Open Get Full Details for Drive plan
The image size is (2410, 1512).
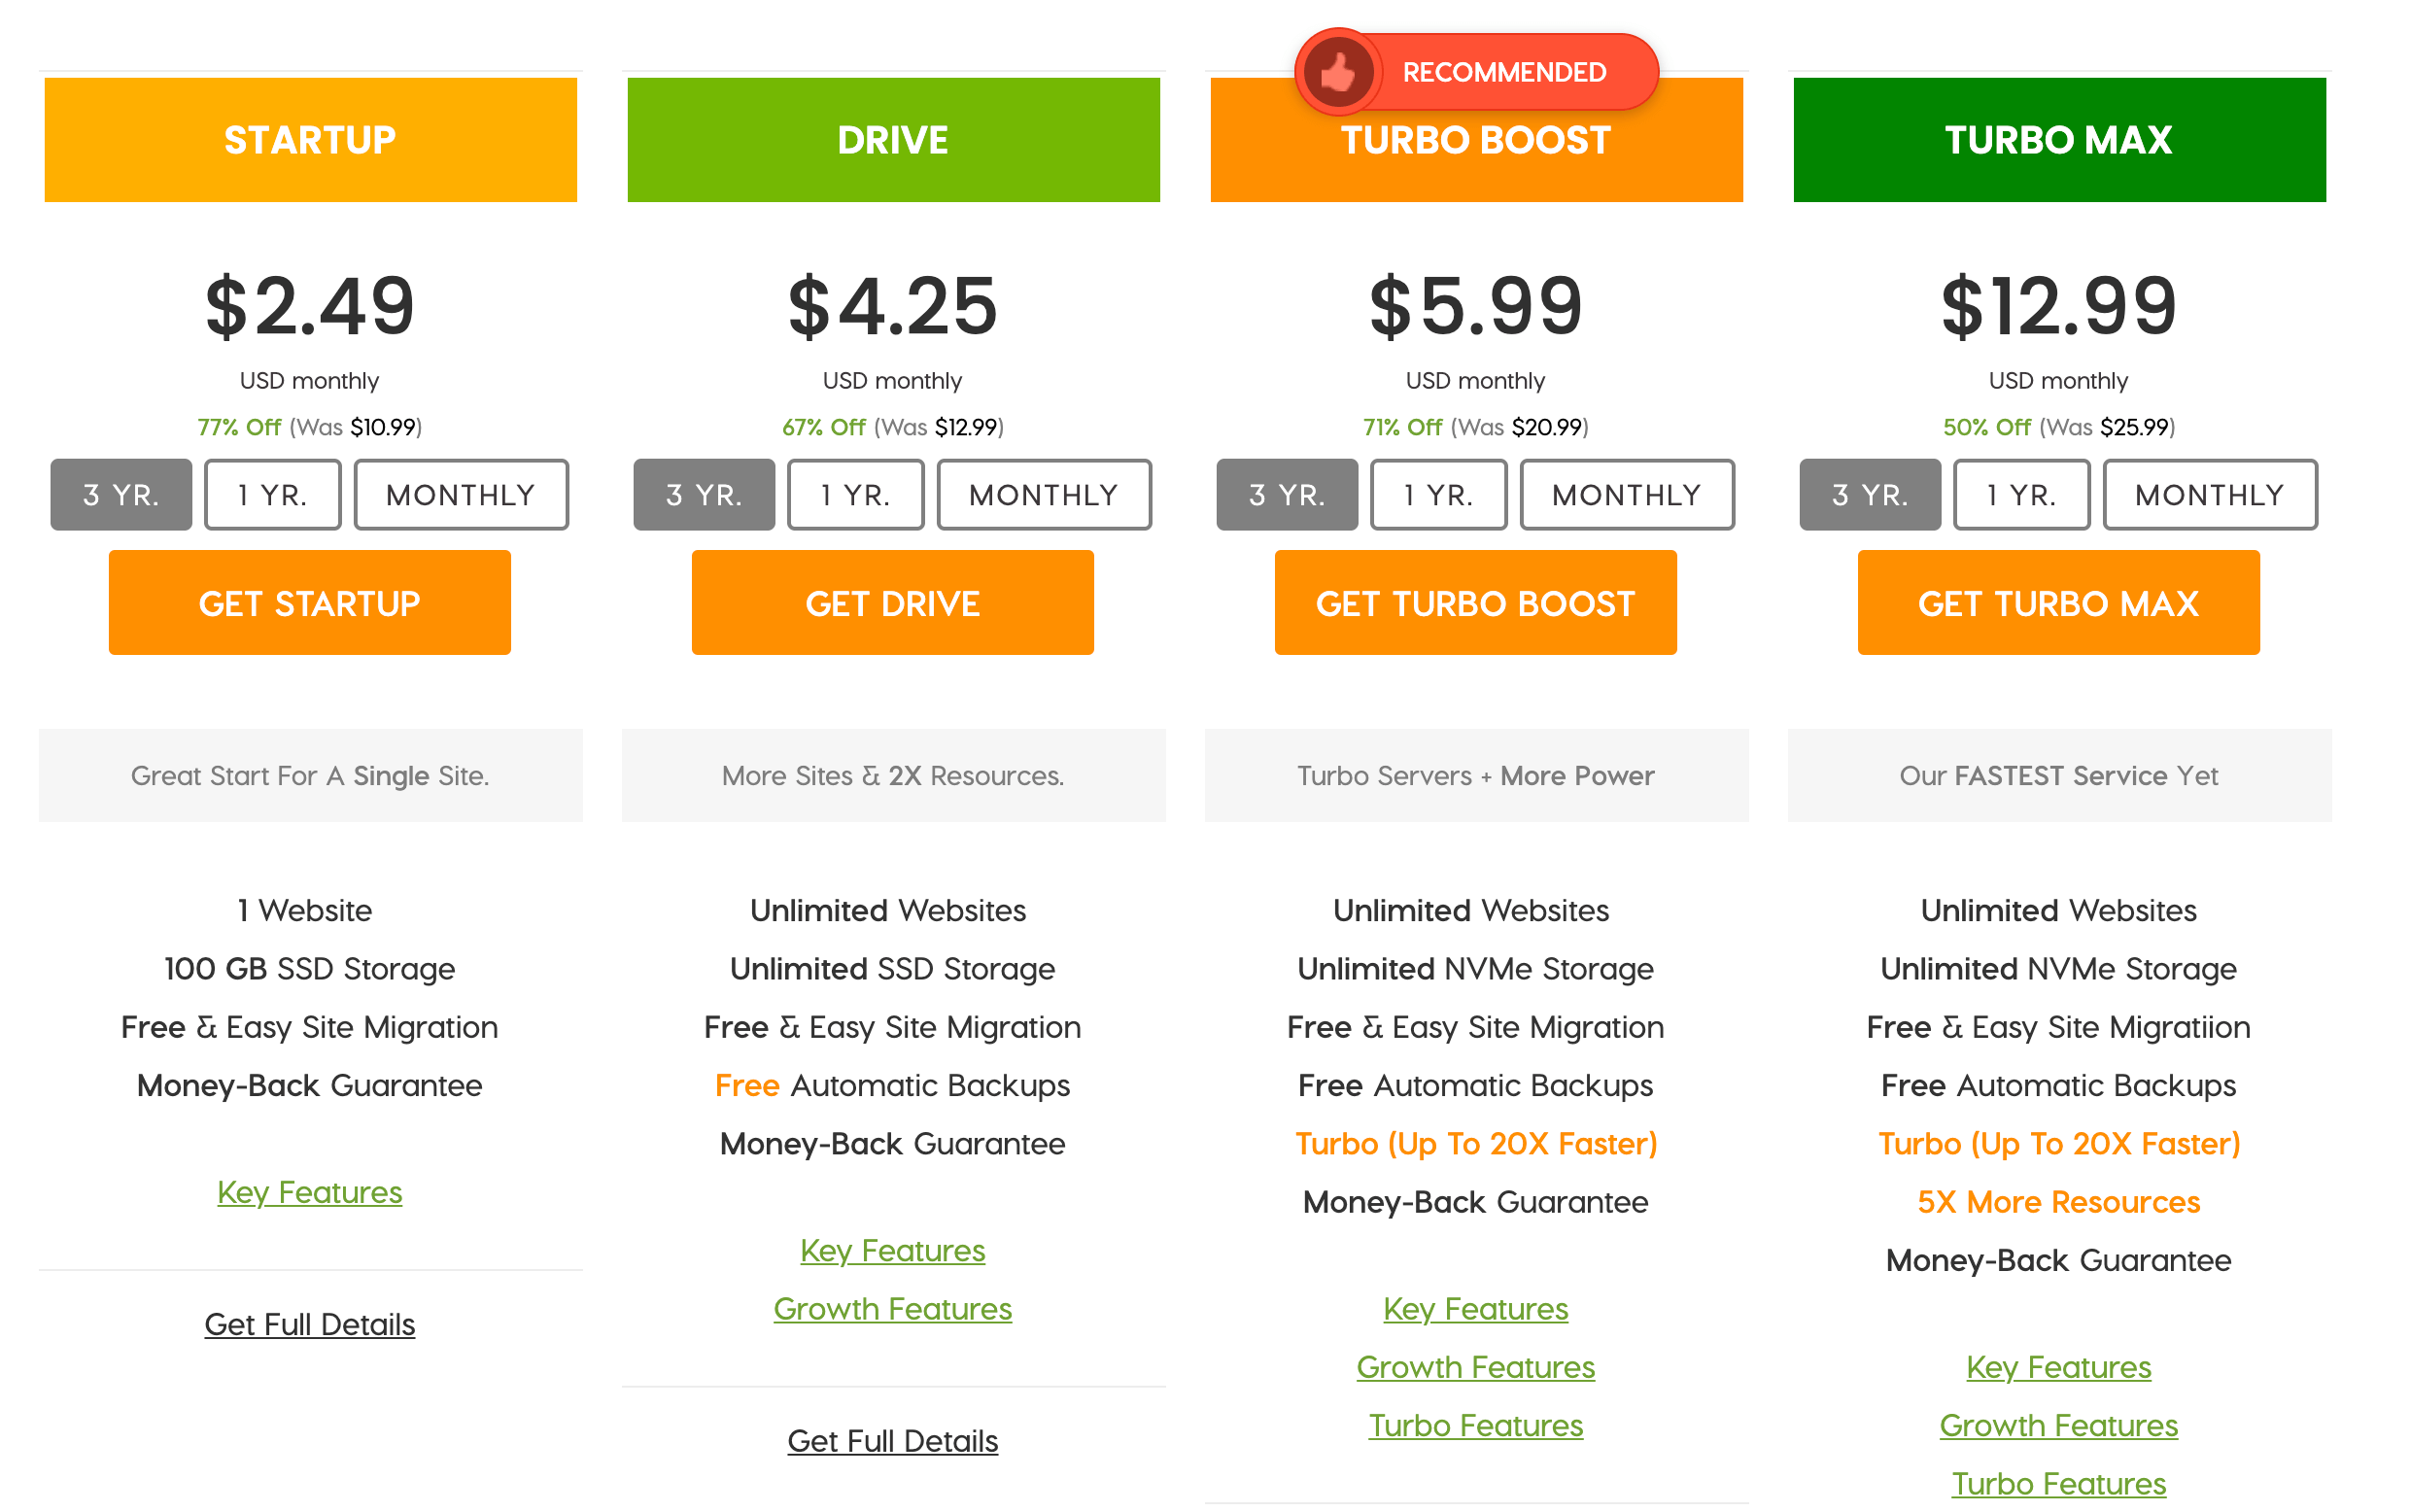(x=892, y=1441)
